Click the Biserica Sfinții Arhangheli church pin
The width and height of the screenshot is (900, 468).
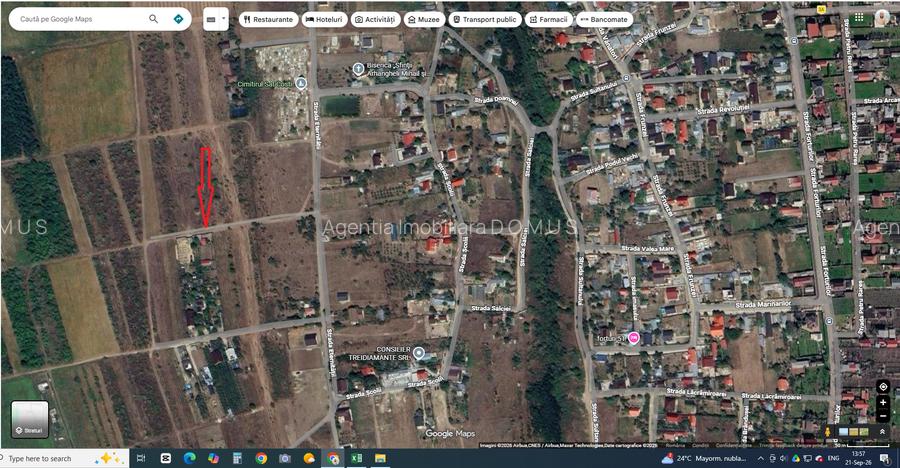click(358, 69)
